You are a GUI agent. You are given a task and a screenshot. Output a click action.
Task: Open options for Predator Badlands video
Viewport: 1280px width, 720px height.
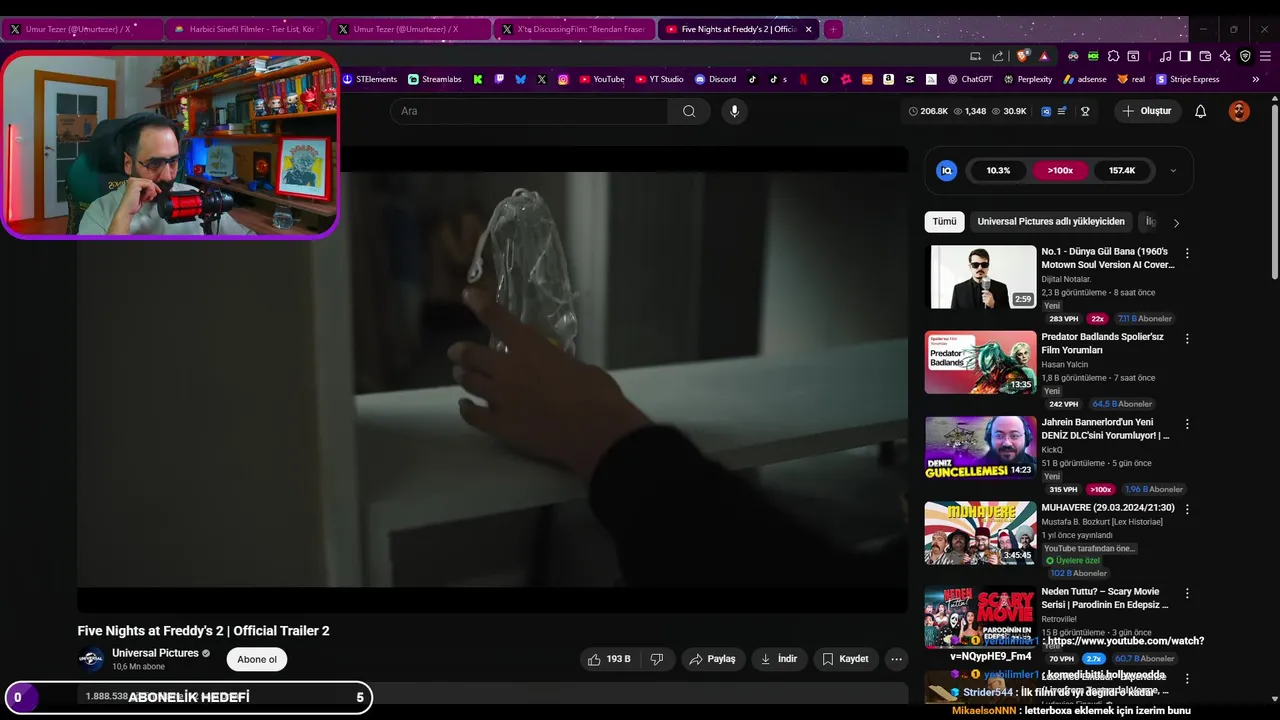1187,339
